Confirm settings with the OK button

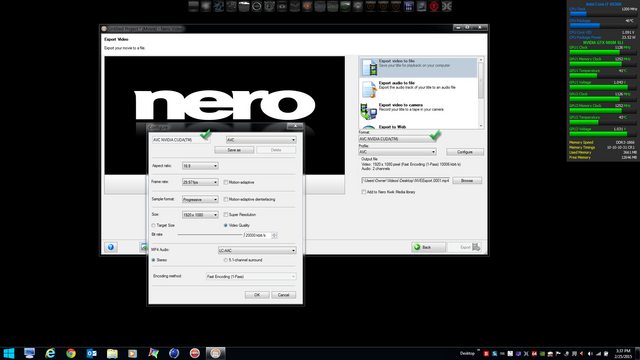tap(257, 295)
